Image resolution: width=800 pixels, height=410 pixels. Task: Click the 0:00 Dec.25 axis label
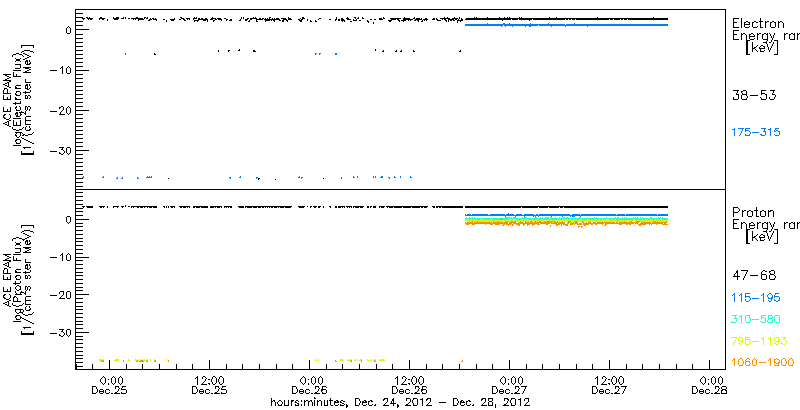coord(110,386)
